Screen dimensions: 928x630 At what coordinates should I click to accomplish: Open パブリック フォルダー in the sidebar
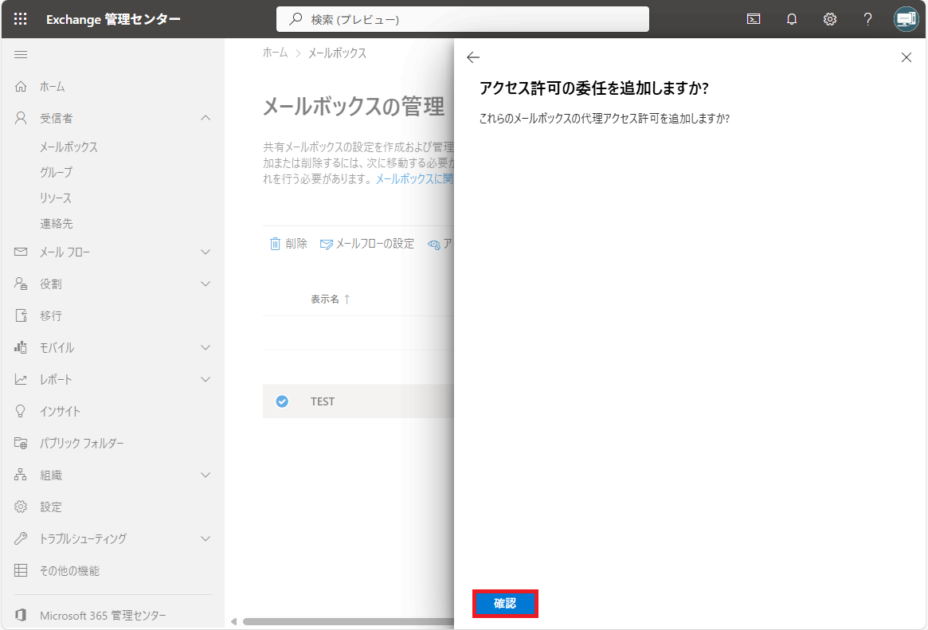(x=82, y=443)
